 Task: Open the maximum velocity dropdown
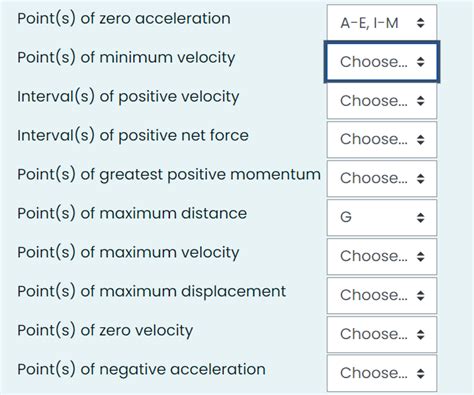[x=382, y=256]
